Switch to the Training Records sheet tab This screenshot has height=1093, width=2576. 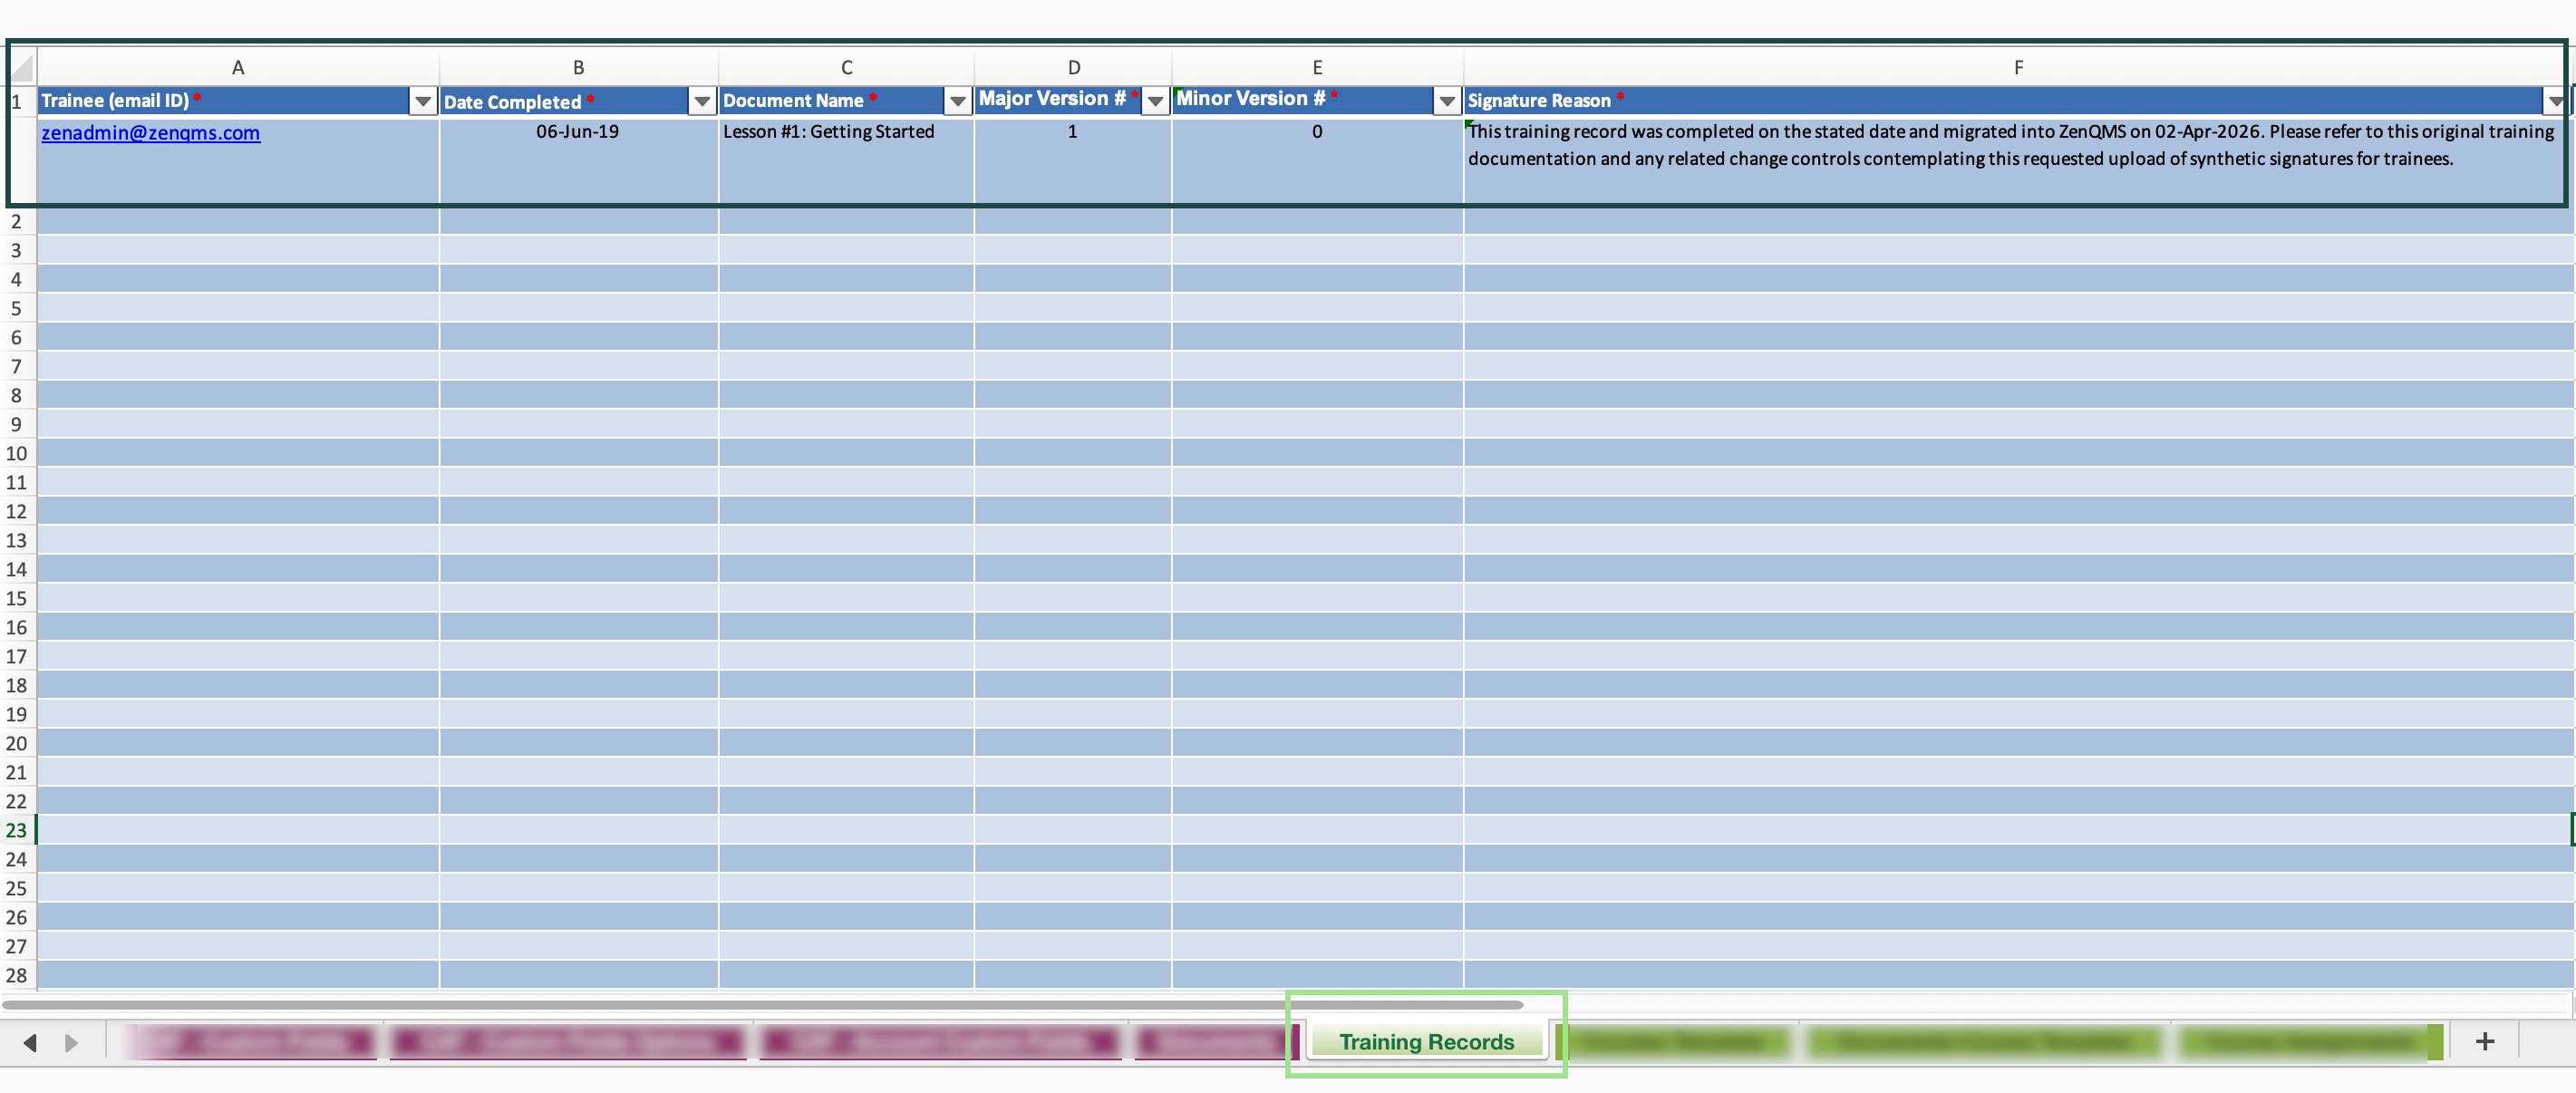pyautogui.click(x=1426, y=1042)
